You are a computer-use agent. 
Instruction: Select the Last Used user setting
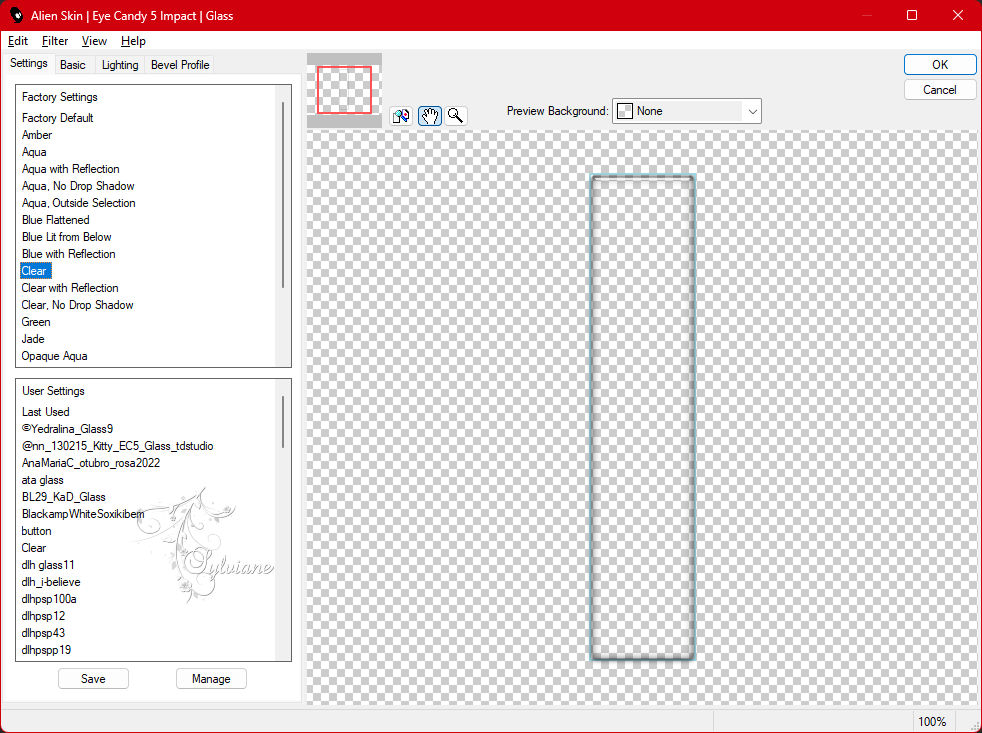click(x=46, y=412)
